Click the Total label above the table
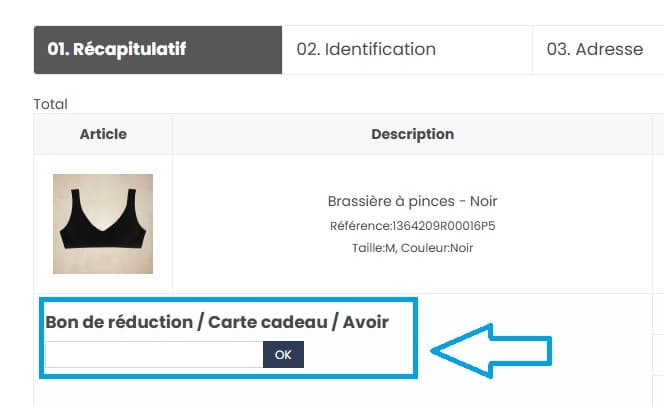664x405 pixels. pyautogui.click(x=51, y=104)
